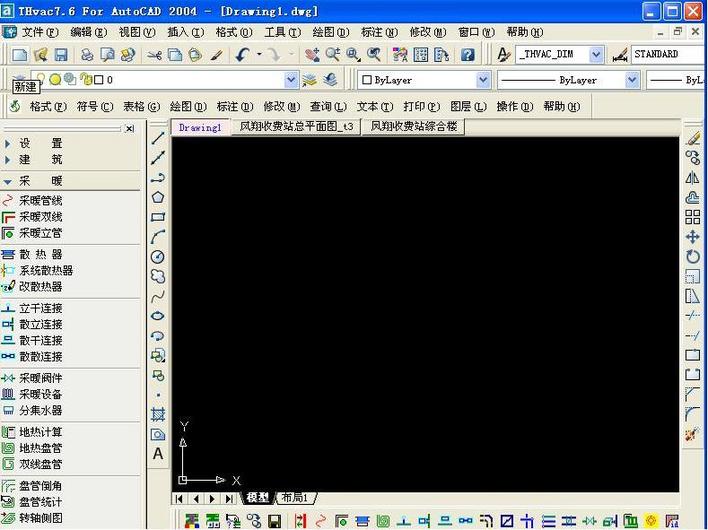Click layer 0 color swatch square
The image size is (708, 530).
[98, 80]
